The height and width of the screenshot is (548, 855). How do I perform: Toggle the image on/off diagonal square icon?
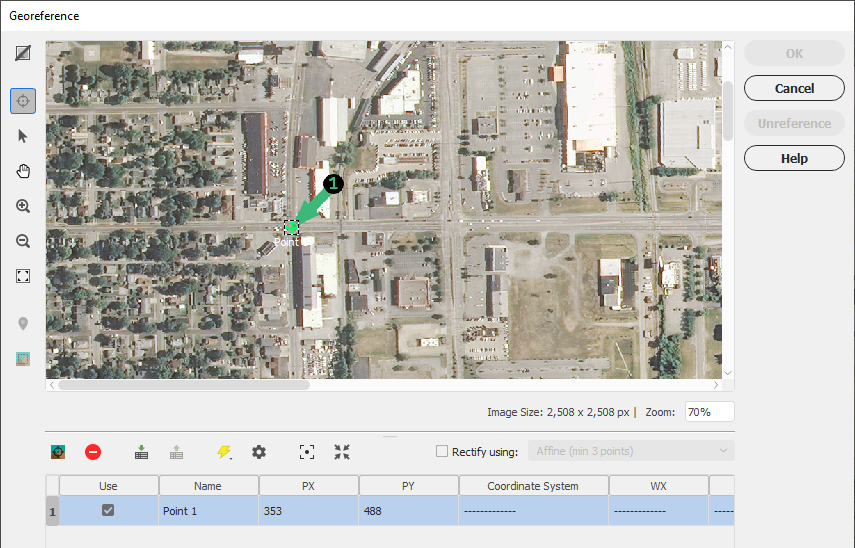23,53
